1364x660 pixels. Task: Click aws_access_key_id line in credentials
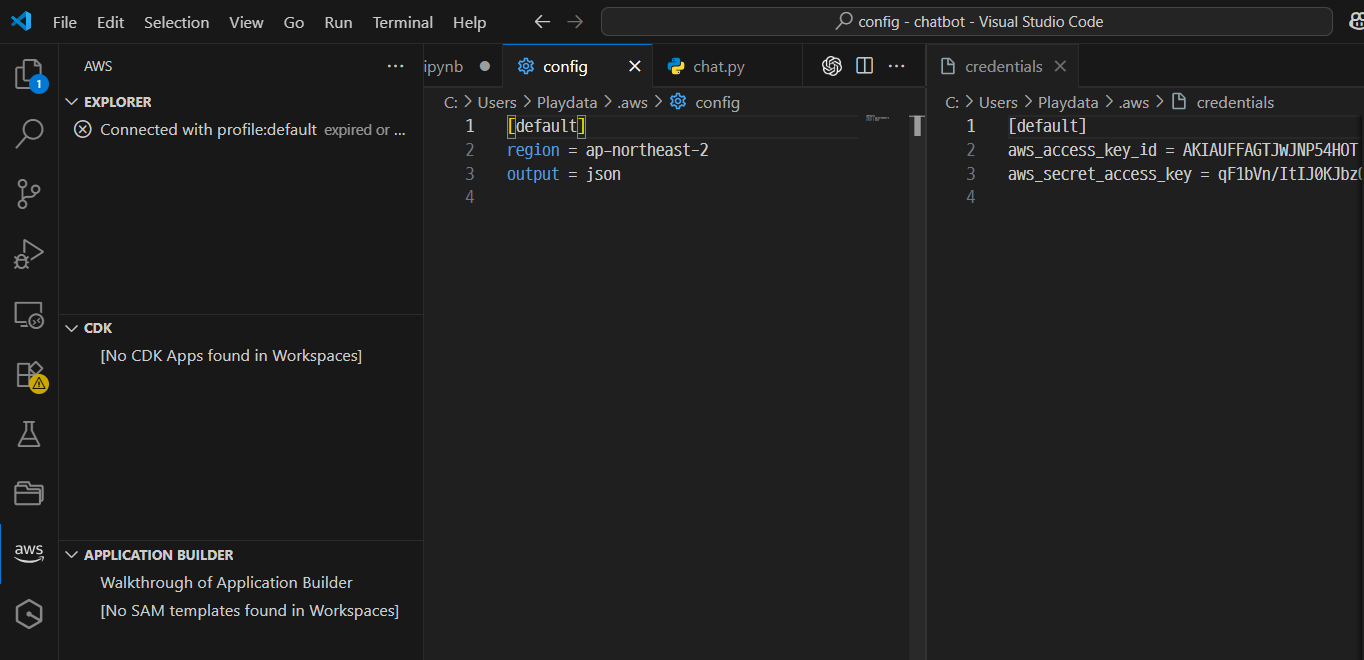coord(1183,150)
